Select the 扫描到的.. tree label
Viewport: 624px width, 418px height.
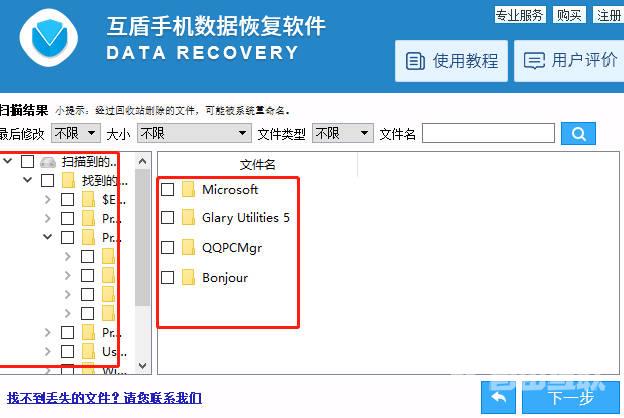pos(89,162)
